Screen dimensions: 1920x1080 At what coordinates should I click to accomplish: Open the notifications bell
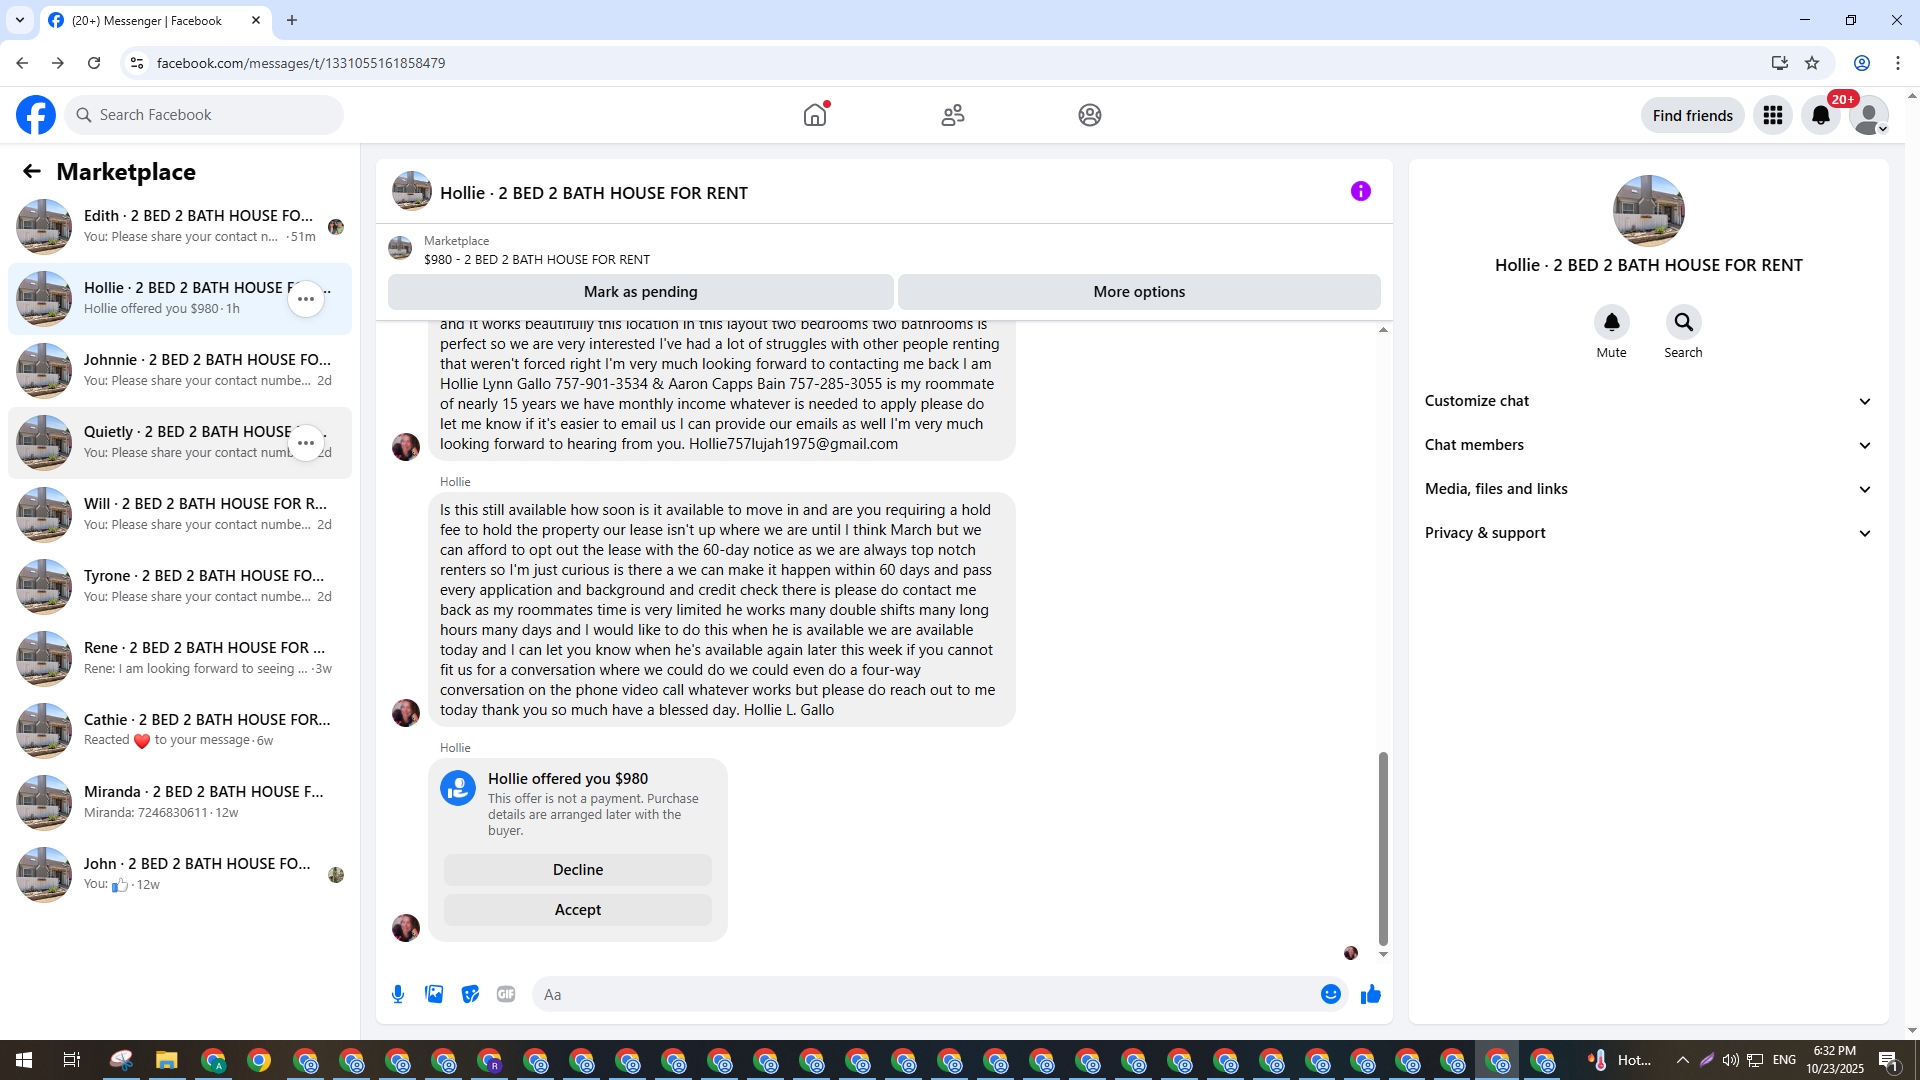pyautogui.click(x=1820, y=115)
